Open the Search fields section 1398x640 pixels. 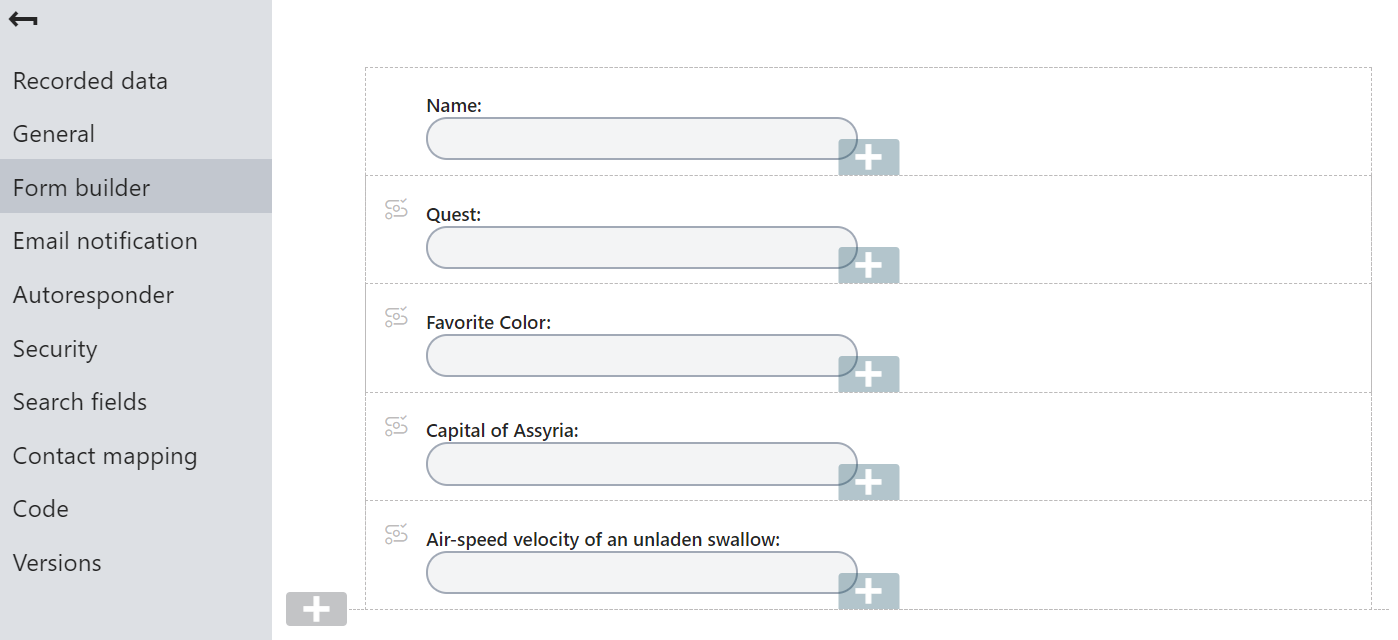pyautogui.click(x=79, y=402)
